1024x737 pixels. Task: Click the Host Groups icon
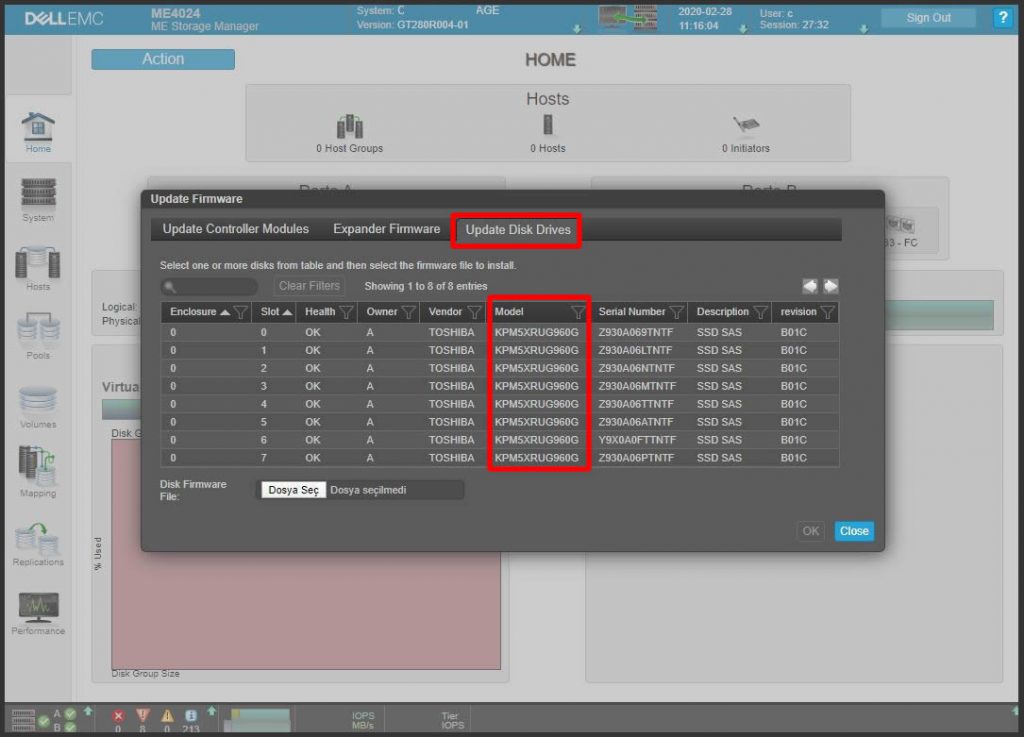tap(349, 126)
